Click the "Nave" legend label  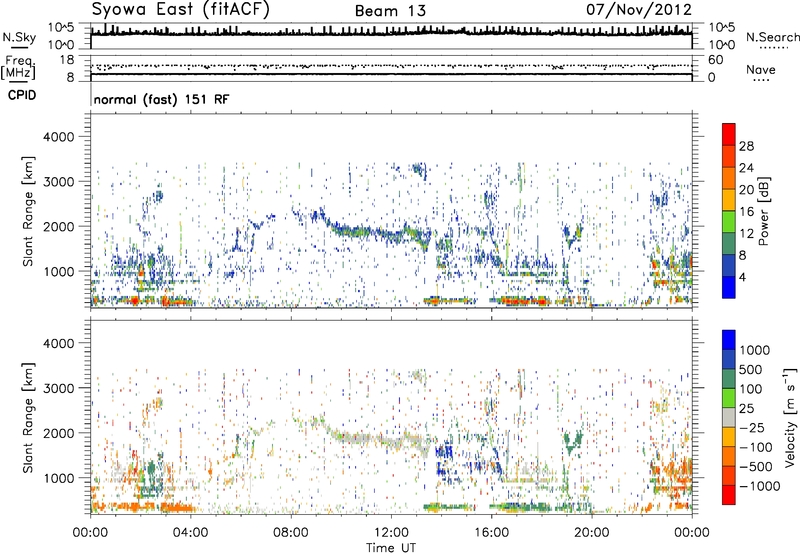(x=760, y=70)
